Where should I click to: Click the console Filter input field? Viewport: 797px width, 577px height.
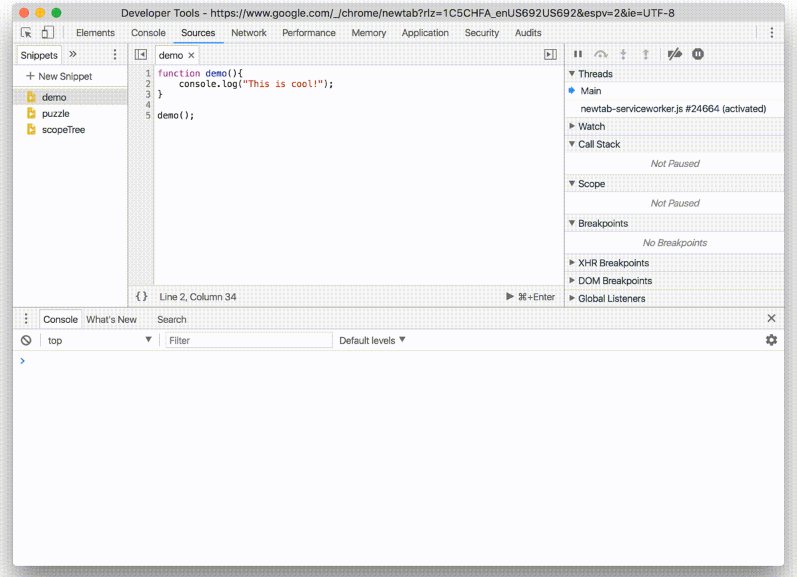pos(249,340)
